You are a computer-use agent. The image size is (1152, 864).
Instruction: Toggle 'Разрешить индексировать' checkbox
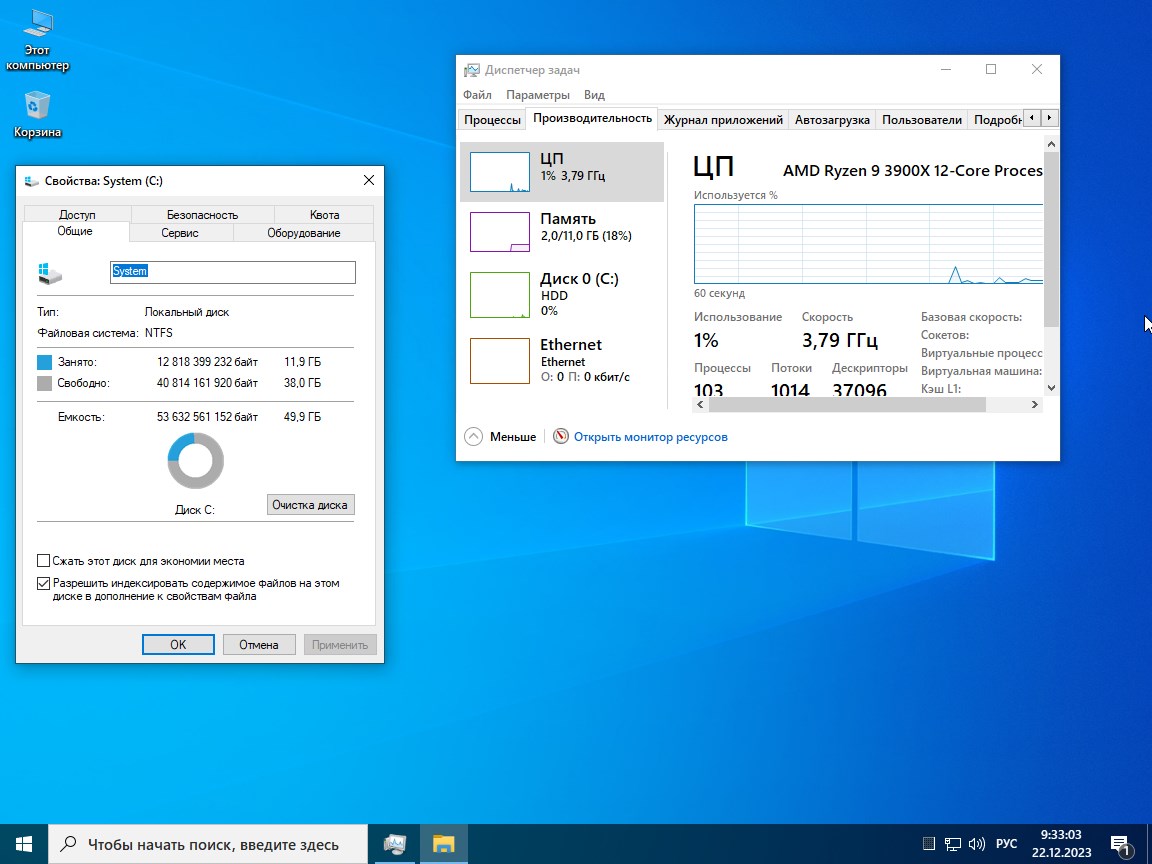44,583
